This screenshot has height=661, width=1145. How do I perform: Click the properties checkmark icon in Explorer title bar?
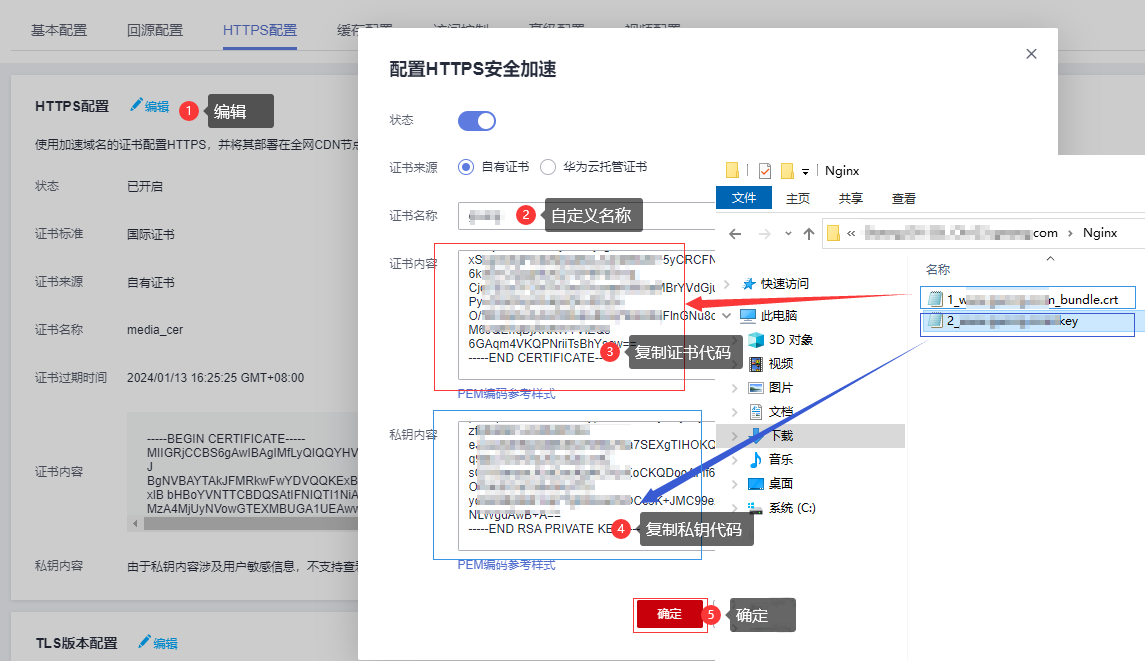765,170
